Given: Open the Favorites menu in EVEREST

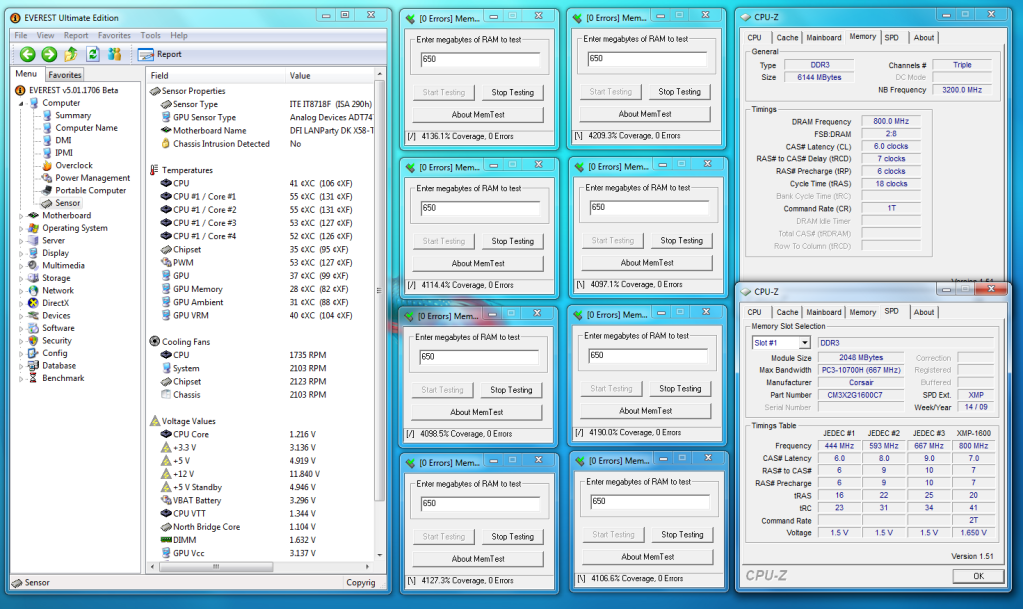Looking at the screenshot, I should [x=114, y=35].
